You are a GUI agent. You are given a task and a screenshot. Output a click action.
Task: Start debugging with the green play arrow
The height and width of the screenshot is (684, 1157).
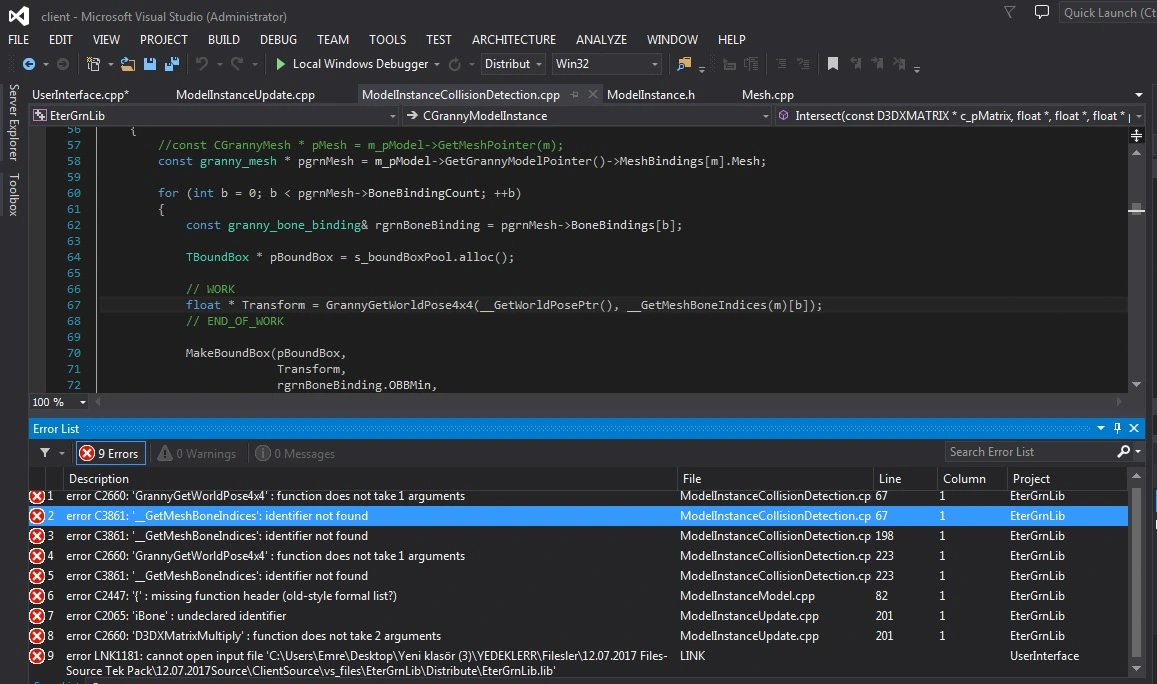[280, 64]
